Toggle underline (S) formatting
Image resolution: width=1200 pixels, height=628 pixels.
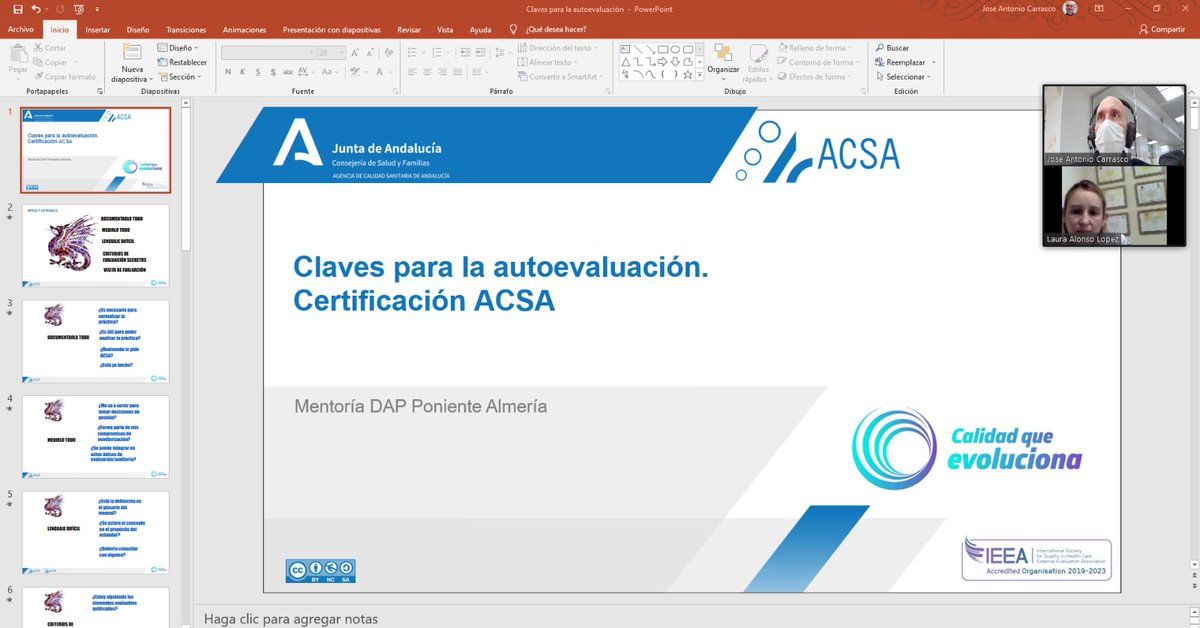[x=258, y=72]
